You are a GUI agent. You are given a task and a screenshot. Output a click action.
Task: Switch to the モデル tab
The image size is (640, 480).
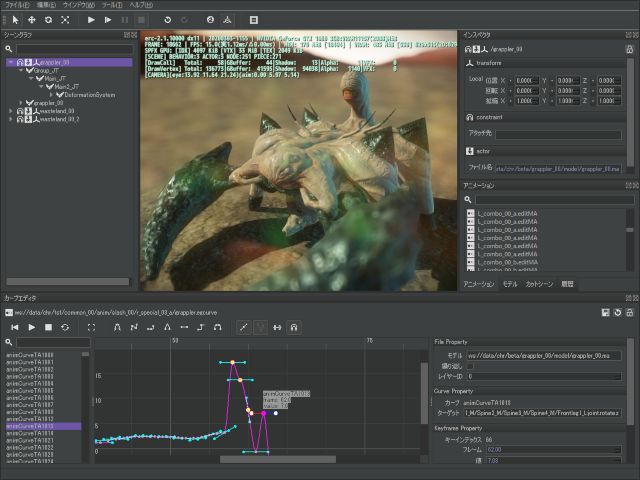click(x=509, y=285)
